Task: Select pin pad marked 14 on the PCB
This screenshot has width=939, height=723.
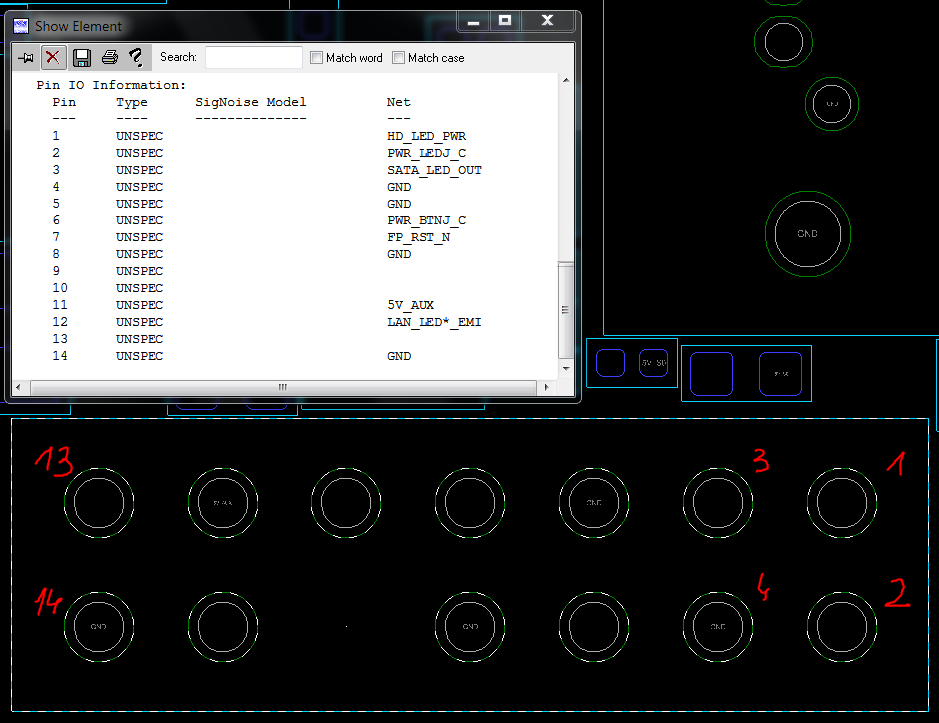Action: [x=99, y=627]
